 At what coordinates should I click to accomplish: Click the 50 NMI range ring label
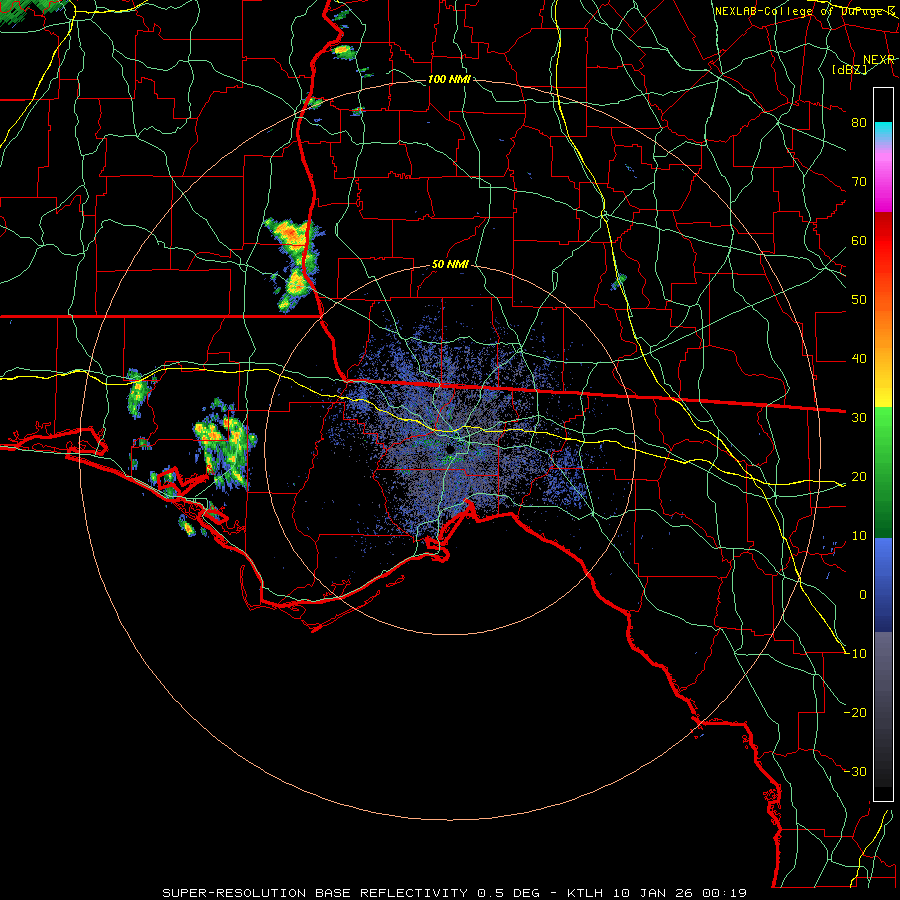(x=450, y=265)
